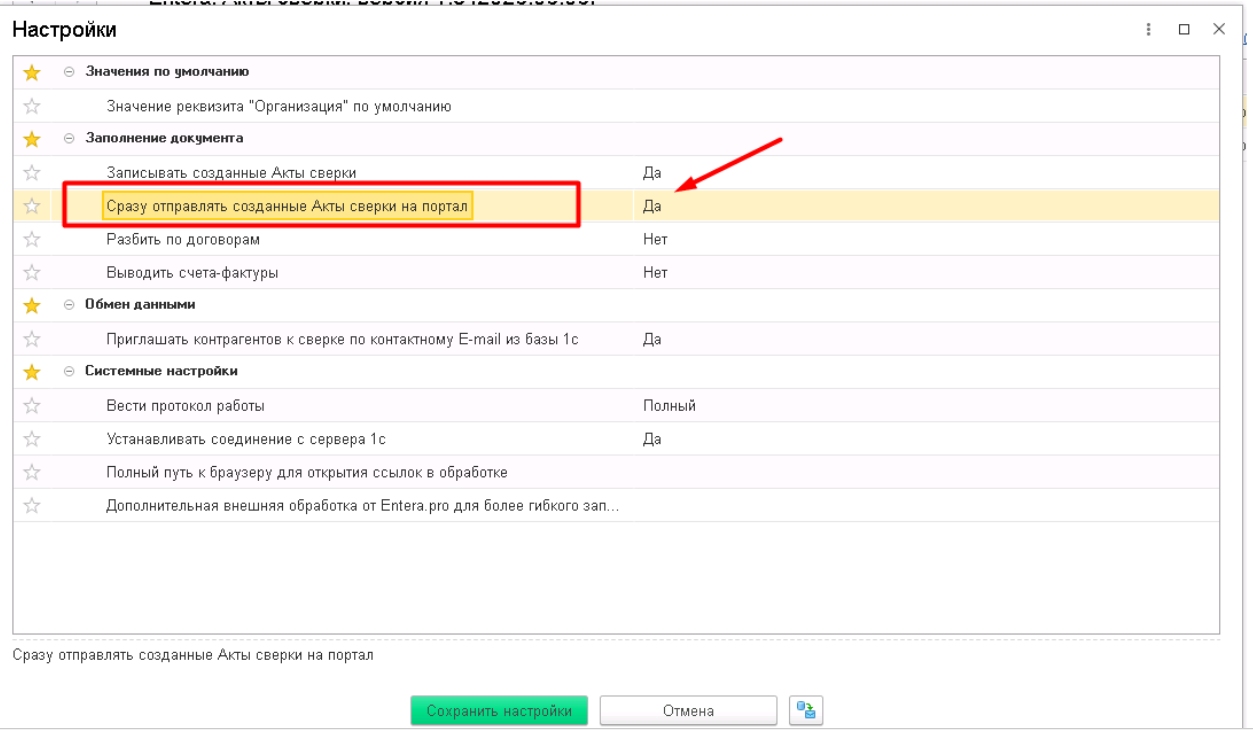Collapse the Заполнение документа group

69,139
